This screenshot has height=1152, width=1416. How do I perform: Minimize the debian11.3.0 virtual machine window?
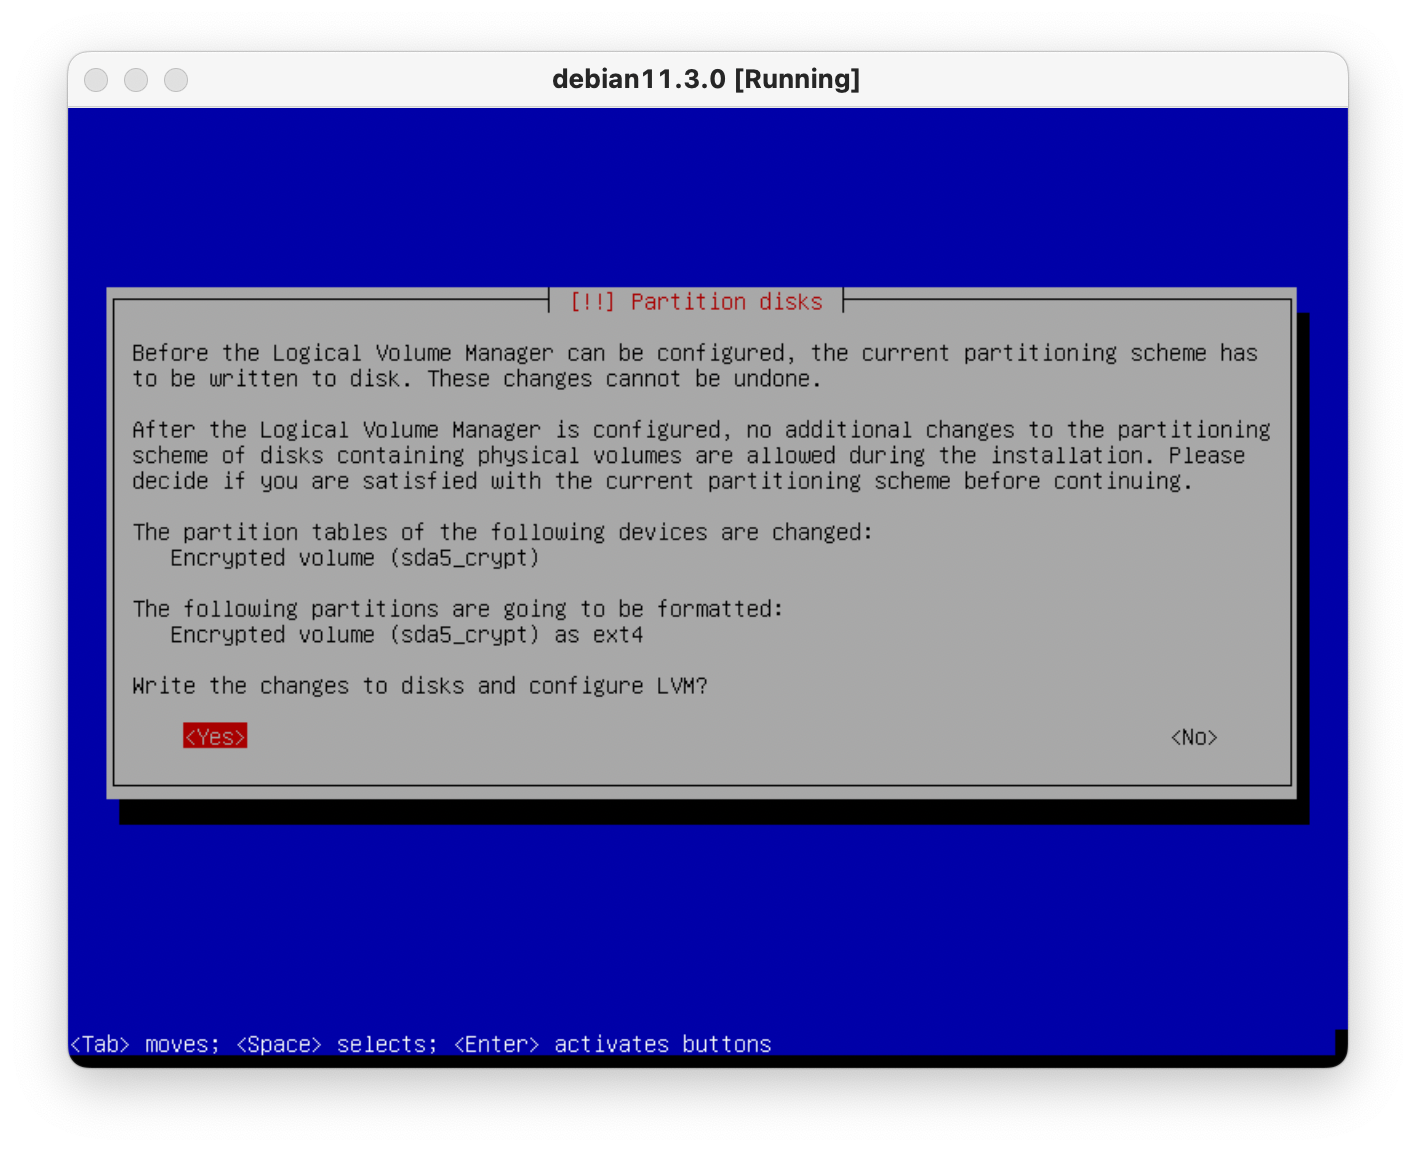click(x=136, y=80)
